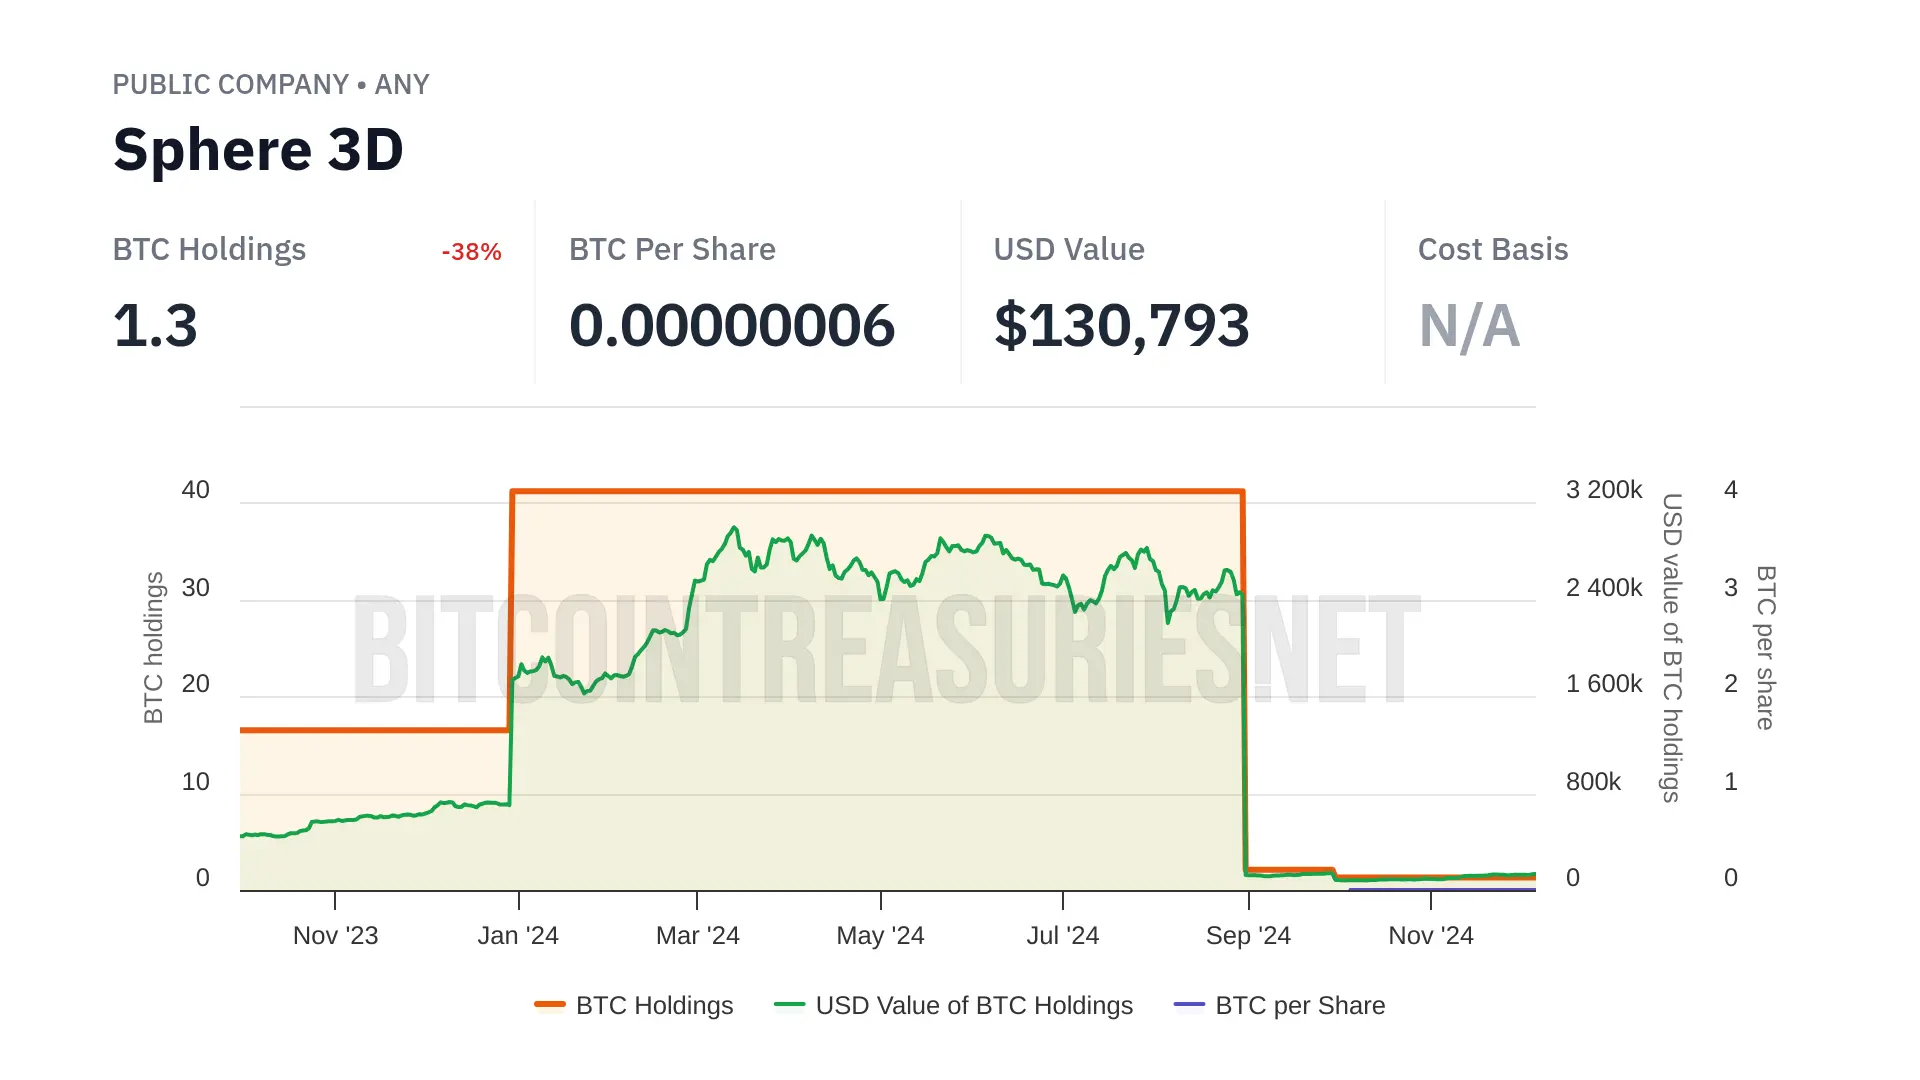Toggle the BTC Holdings legend series

pos(654,1005)
